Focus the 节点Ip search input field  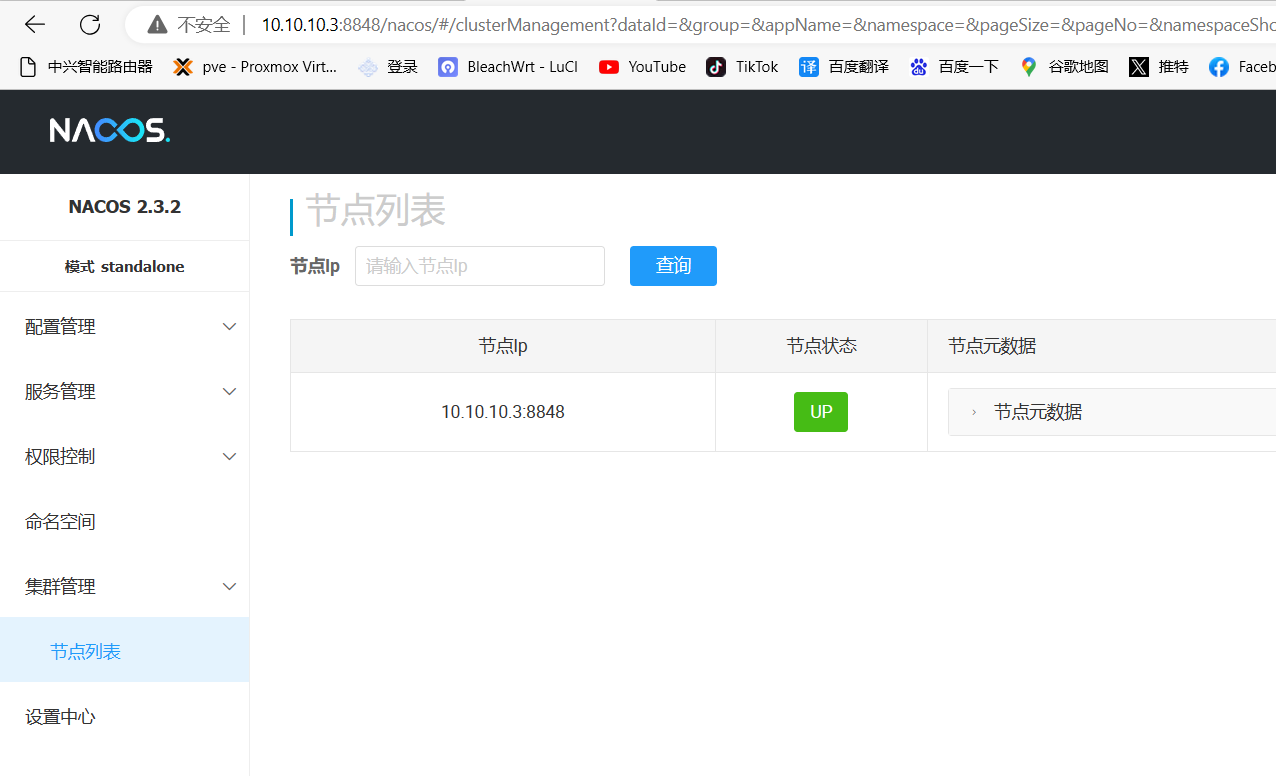point(479,266)
